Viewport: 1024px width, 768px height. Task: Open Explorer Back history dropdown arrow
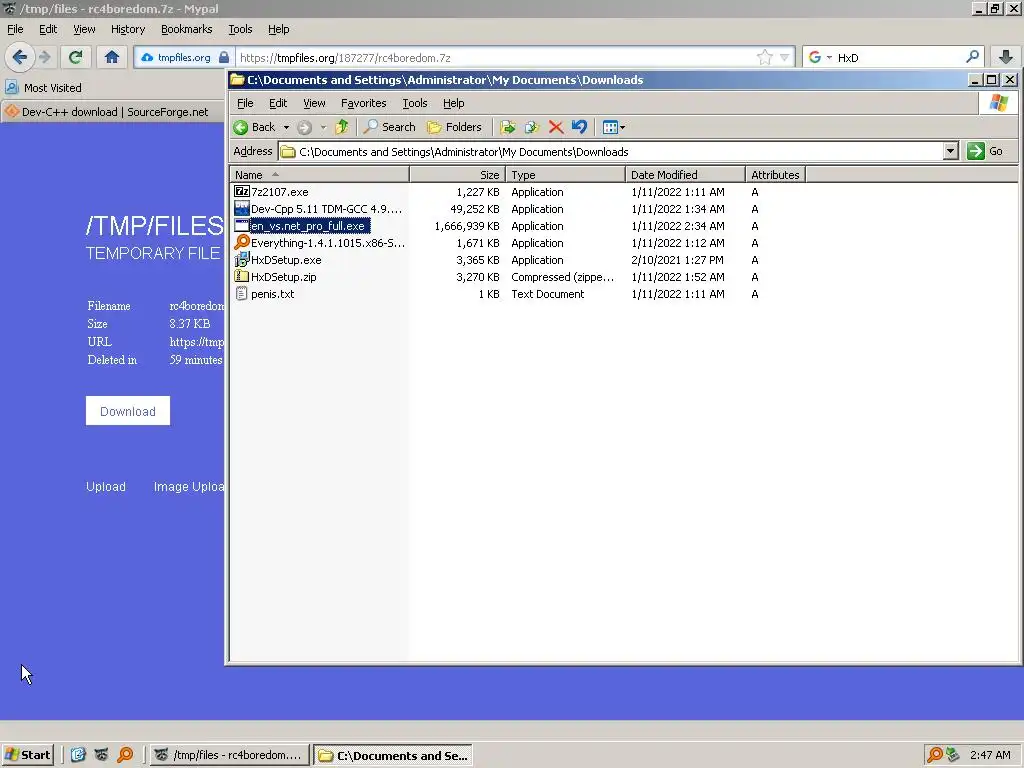tap(286, 127)
